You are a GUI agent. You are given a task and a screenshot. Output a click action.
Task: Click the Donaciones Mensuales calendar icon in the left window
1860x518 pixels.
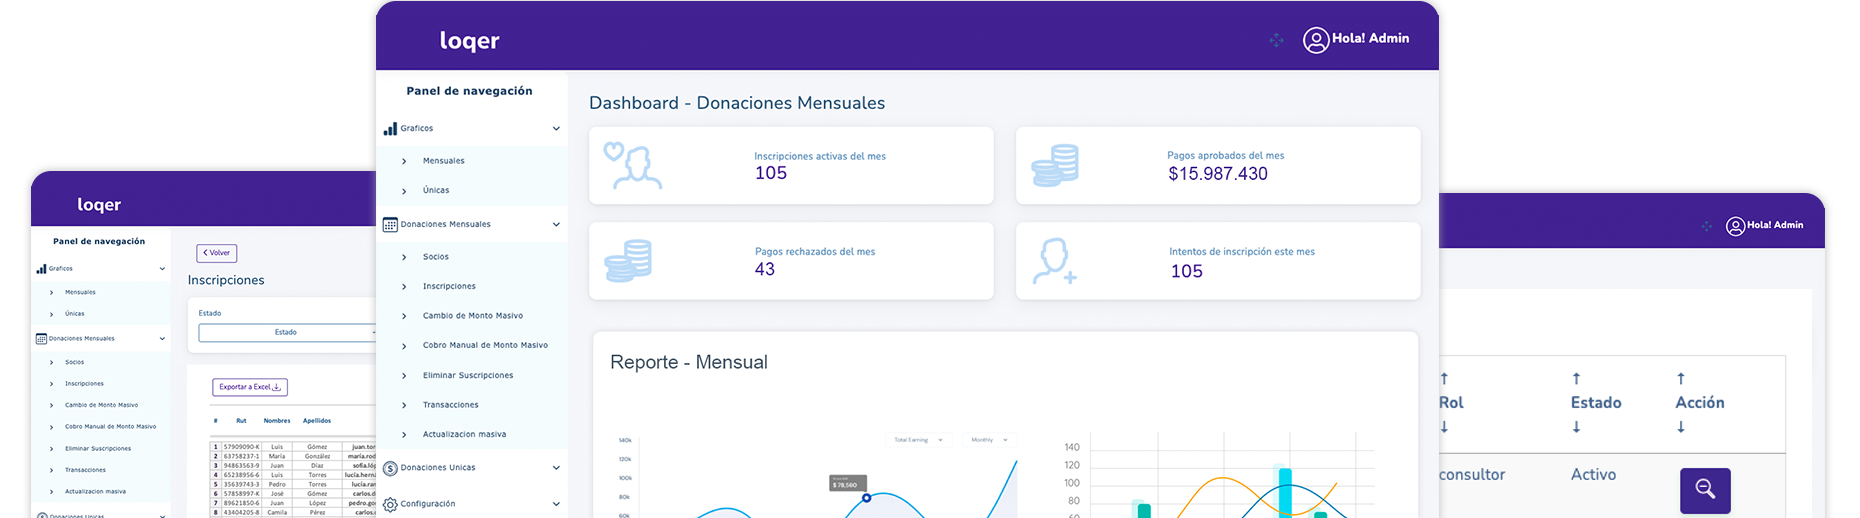pyautogui.click(x=41, y=339)
